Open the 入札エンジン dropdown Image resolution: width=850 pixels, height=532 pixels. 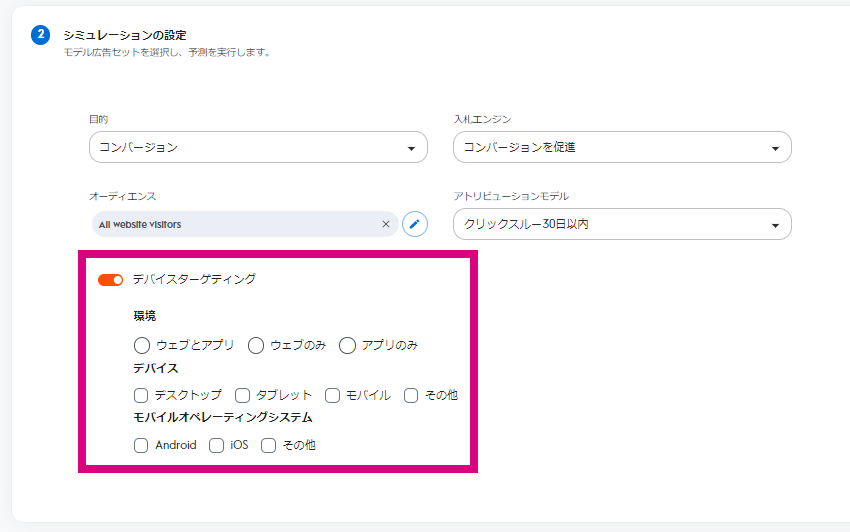(622, 147)
